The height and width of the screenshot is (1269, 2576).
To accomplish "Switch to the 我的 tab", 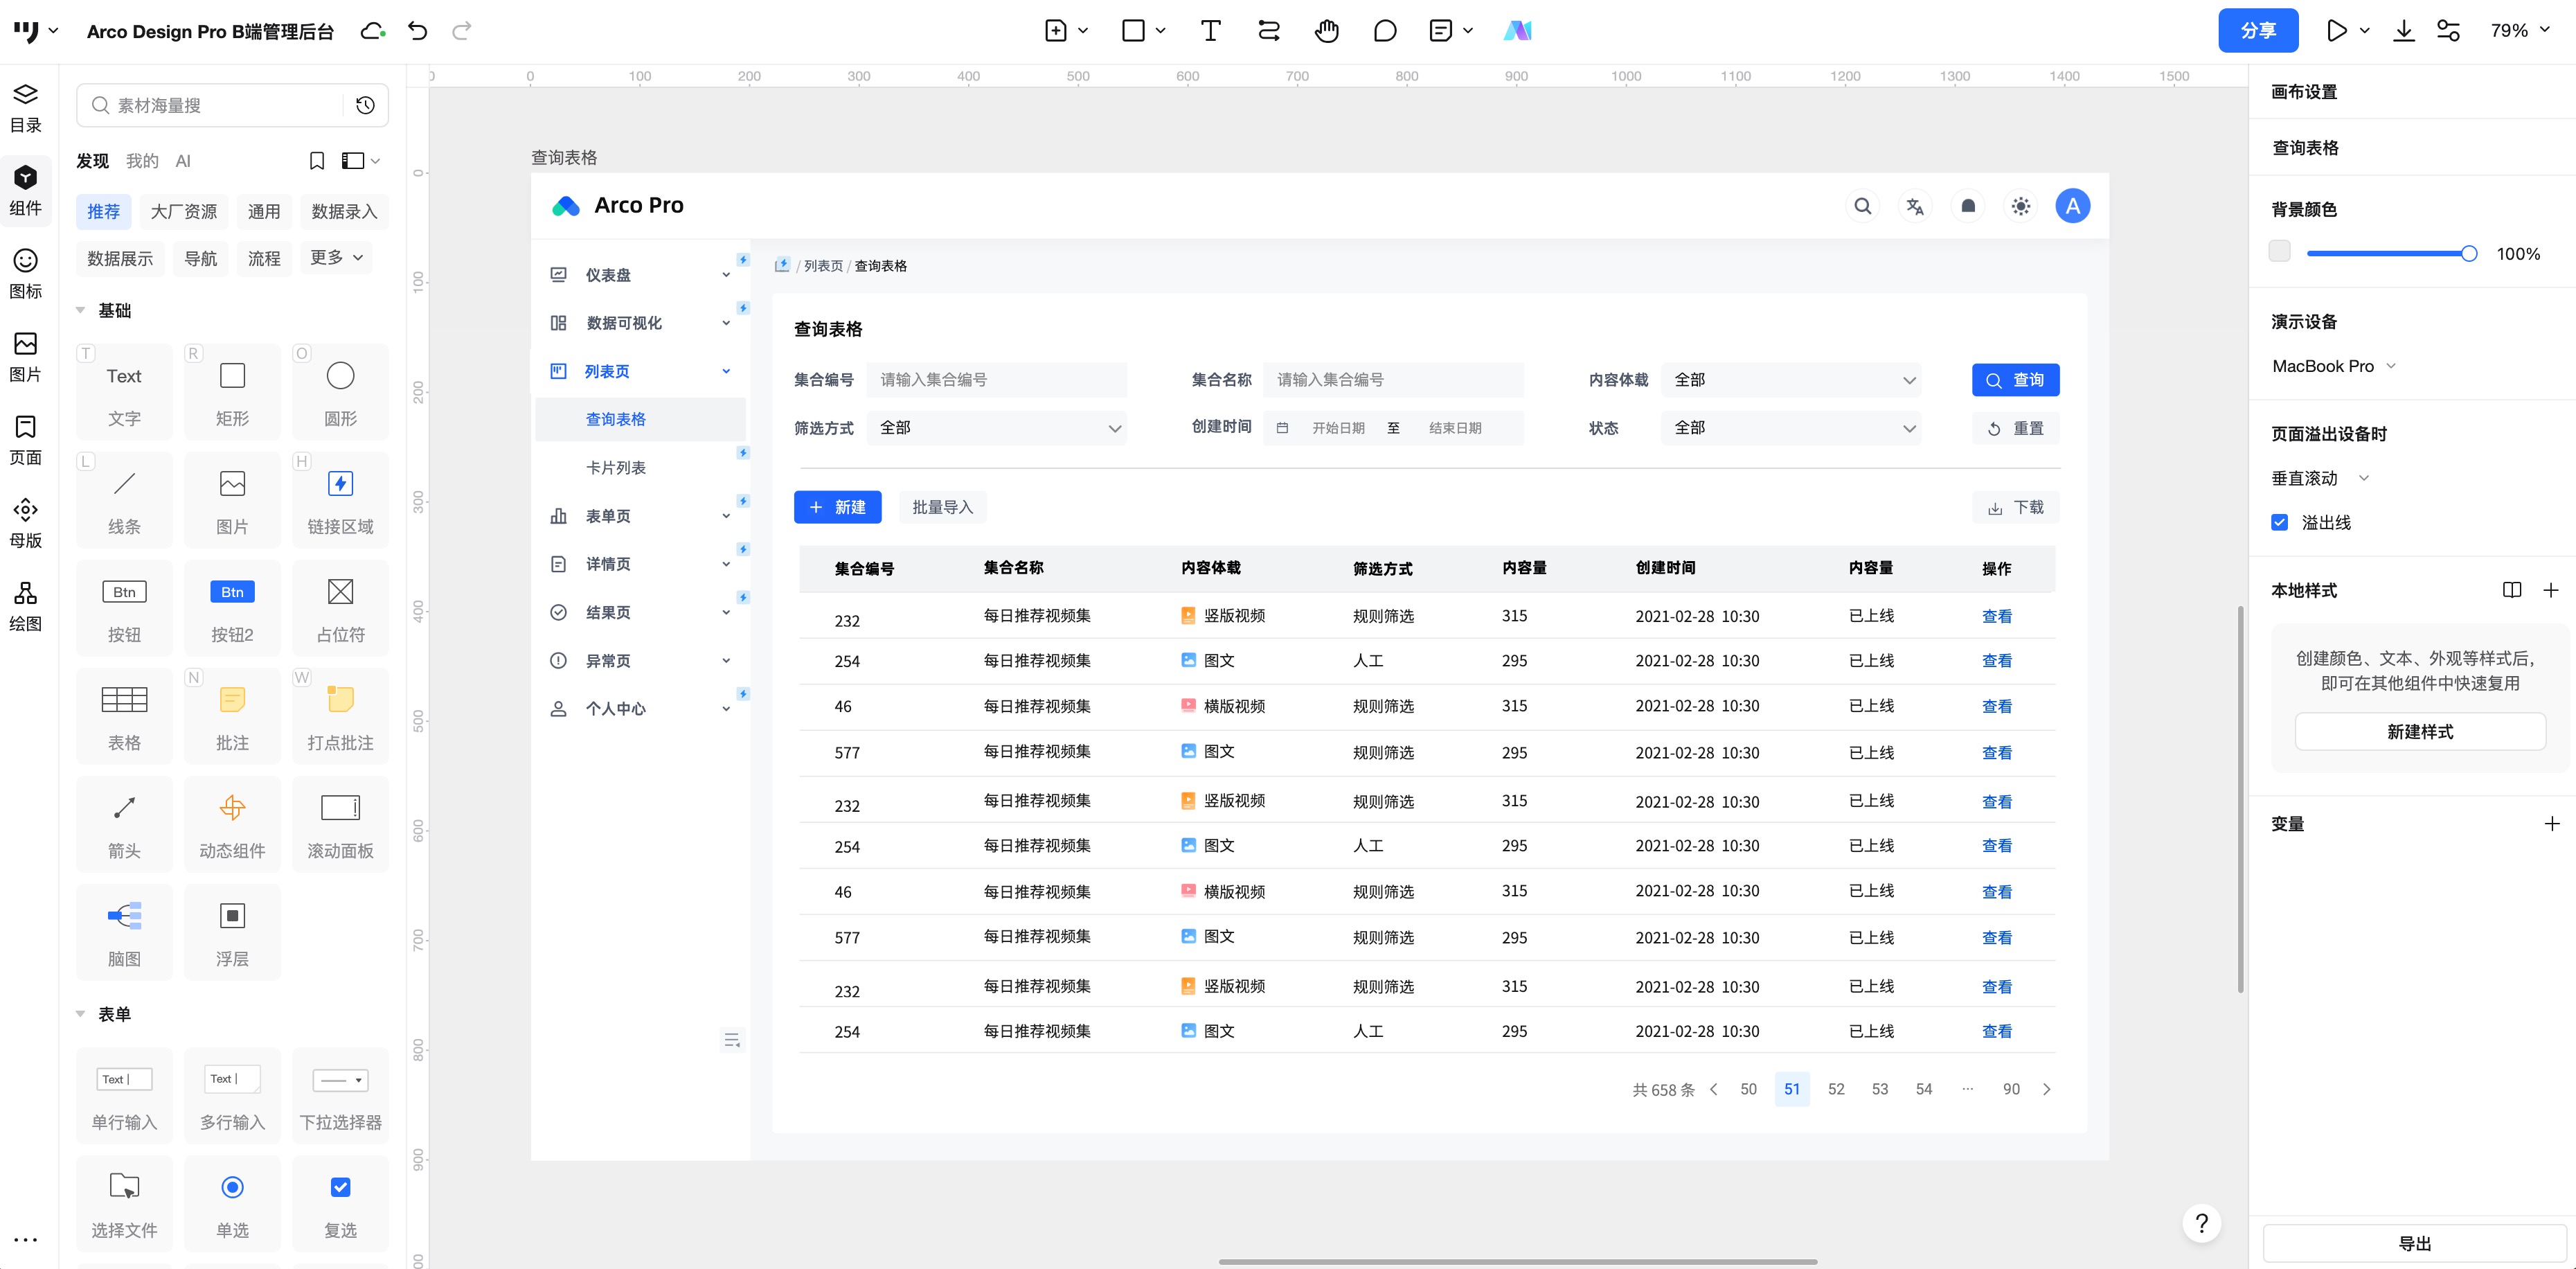I will pyautogui.click(x=142, y=161).
